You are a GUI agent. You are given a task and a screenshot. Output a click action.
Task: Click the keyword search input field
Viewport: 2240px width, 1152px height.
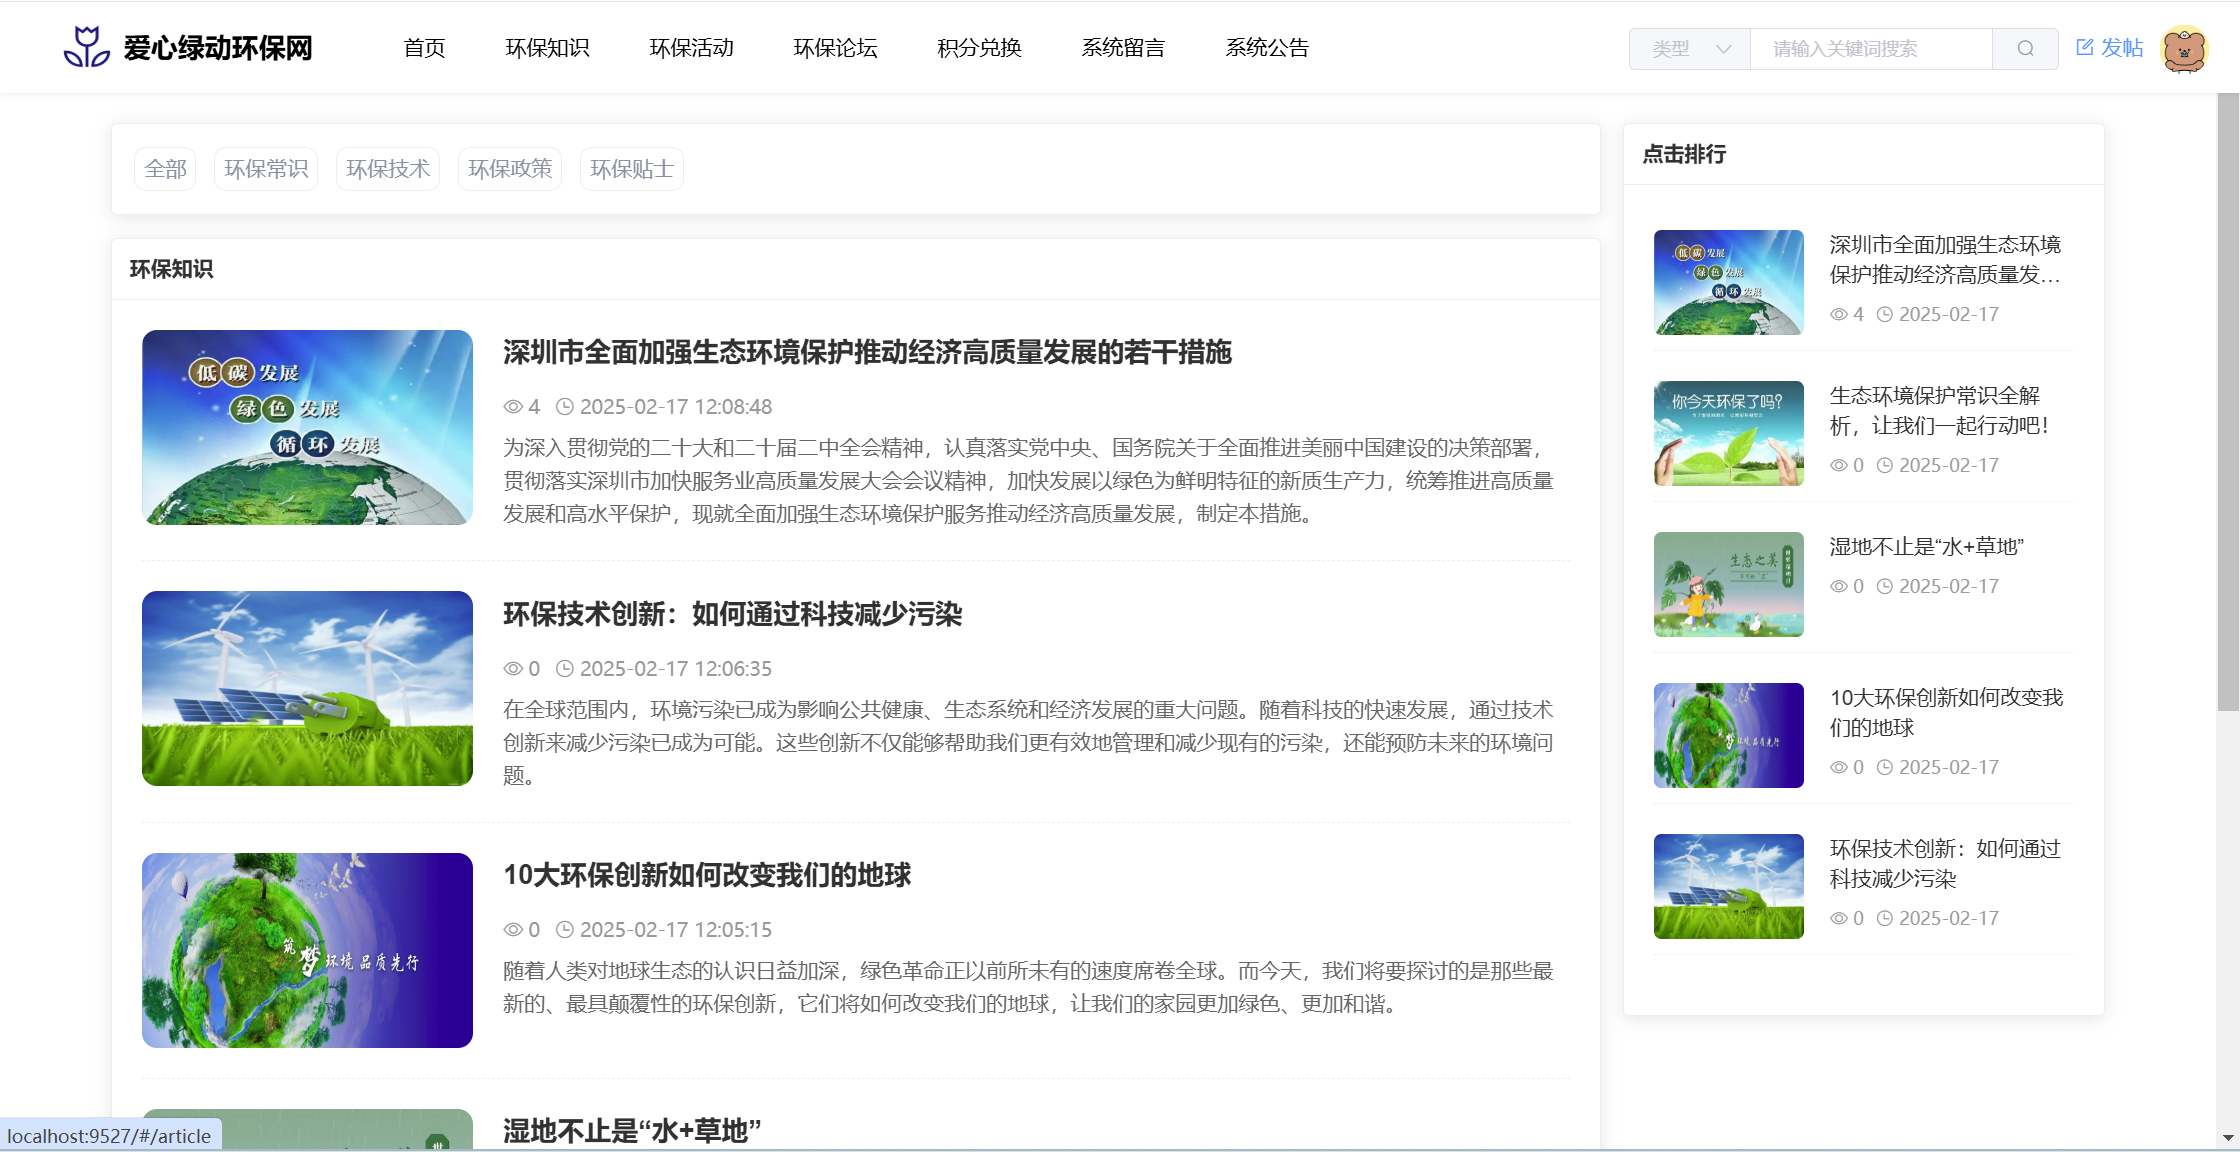pyautogui.click(x=1870, y=49)
